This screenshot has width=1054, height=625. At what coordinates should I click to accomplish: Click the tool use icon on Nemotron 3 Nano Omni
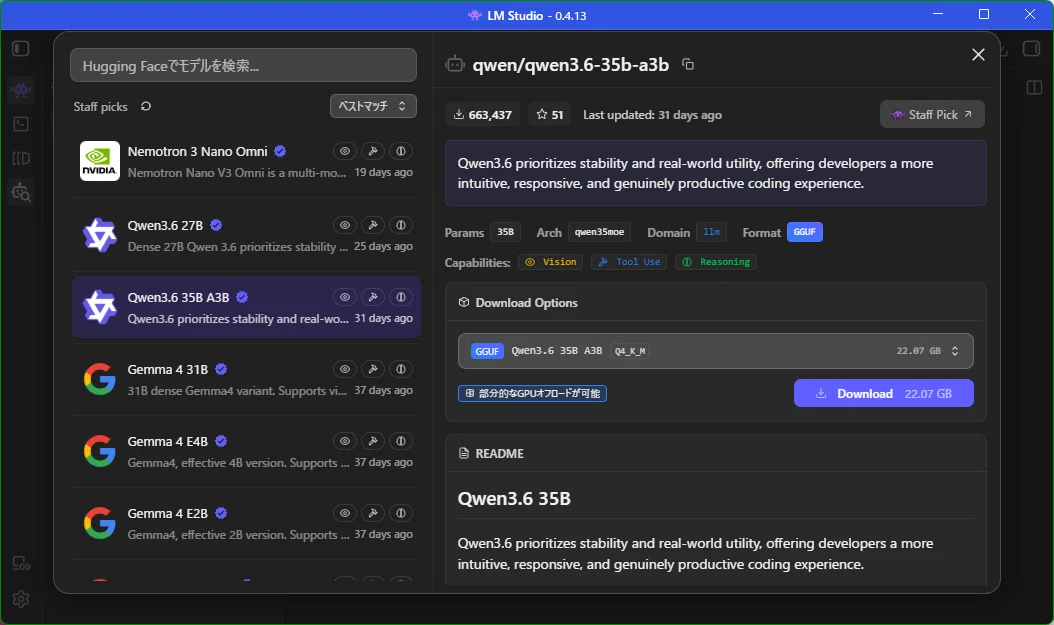point(373,151)
